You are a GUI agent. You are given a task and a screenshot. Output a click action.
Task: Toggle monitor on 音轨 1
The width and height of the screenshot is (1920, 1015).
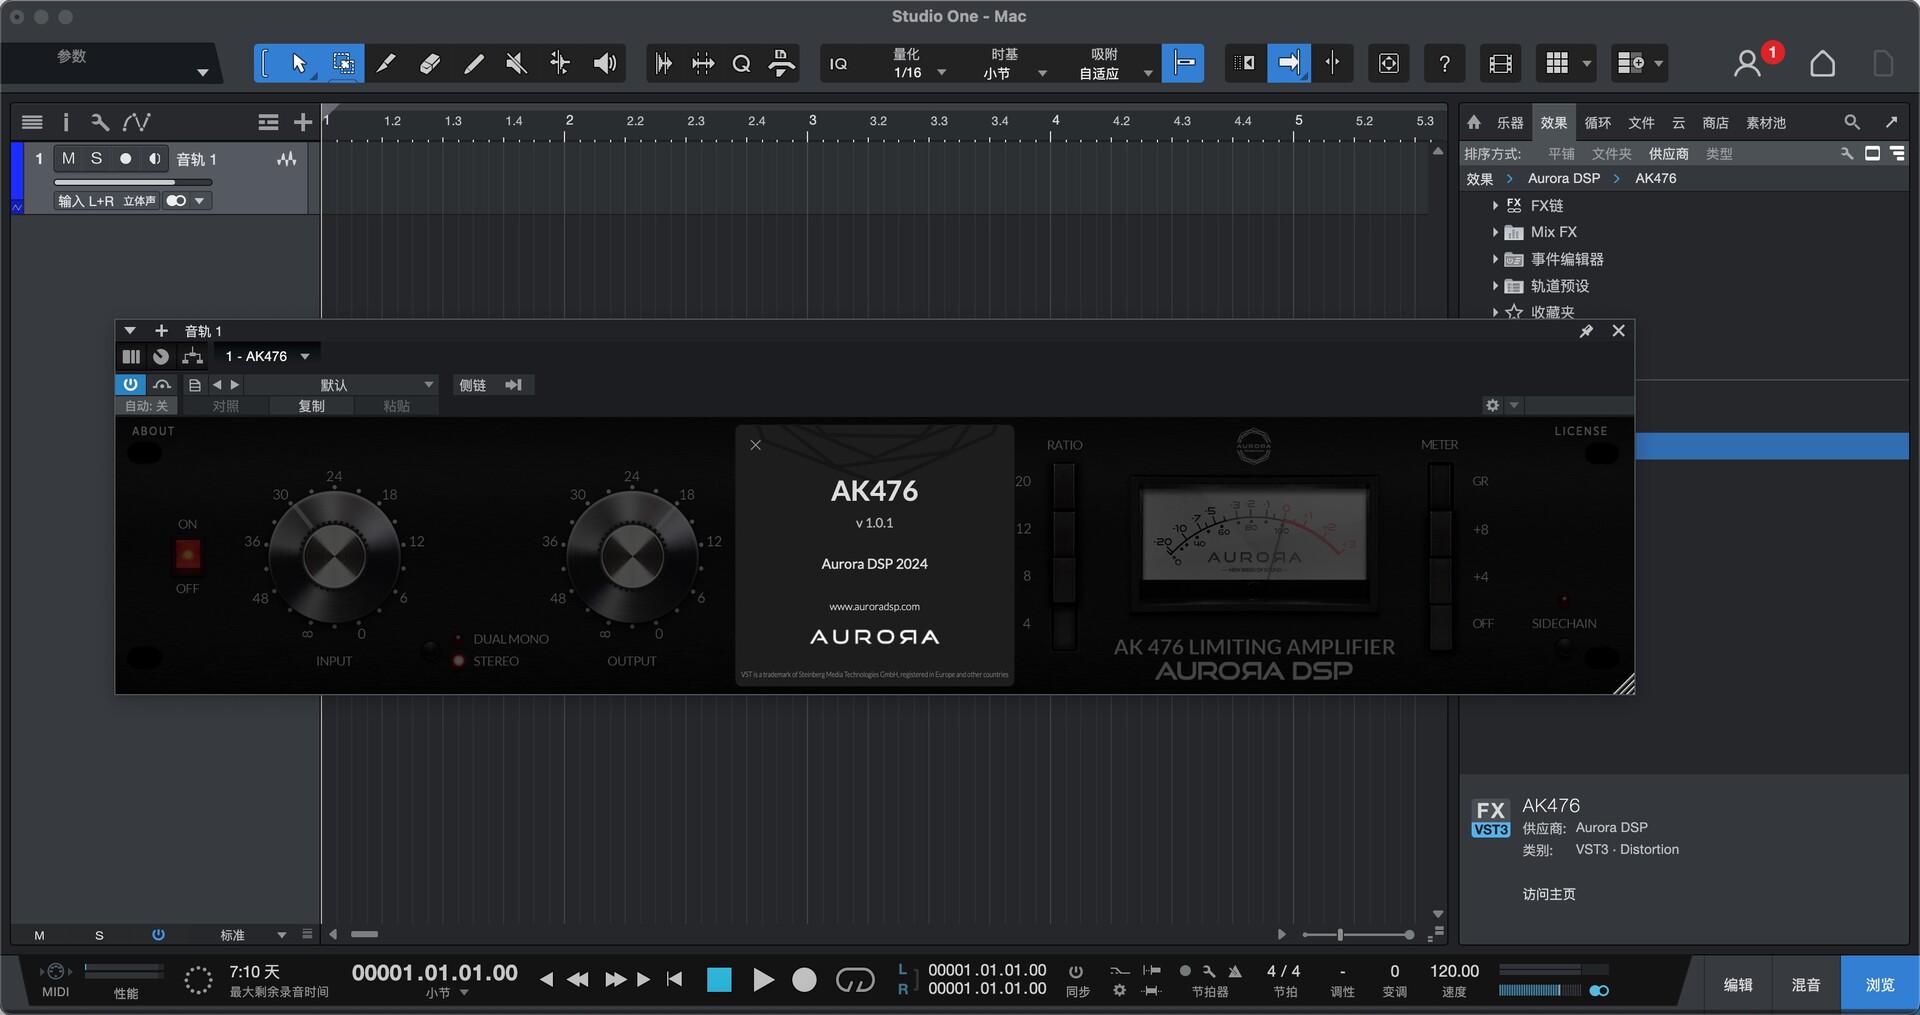coord(154,158)
